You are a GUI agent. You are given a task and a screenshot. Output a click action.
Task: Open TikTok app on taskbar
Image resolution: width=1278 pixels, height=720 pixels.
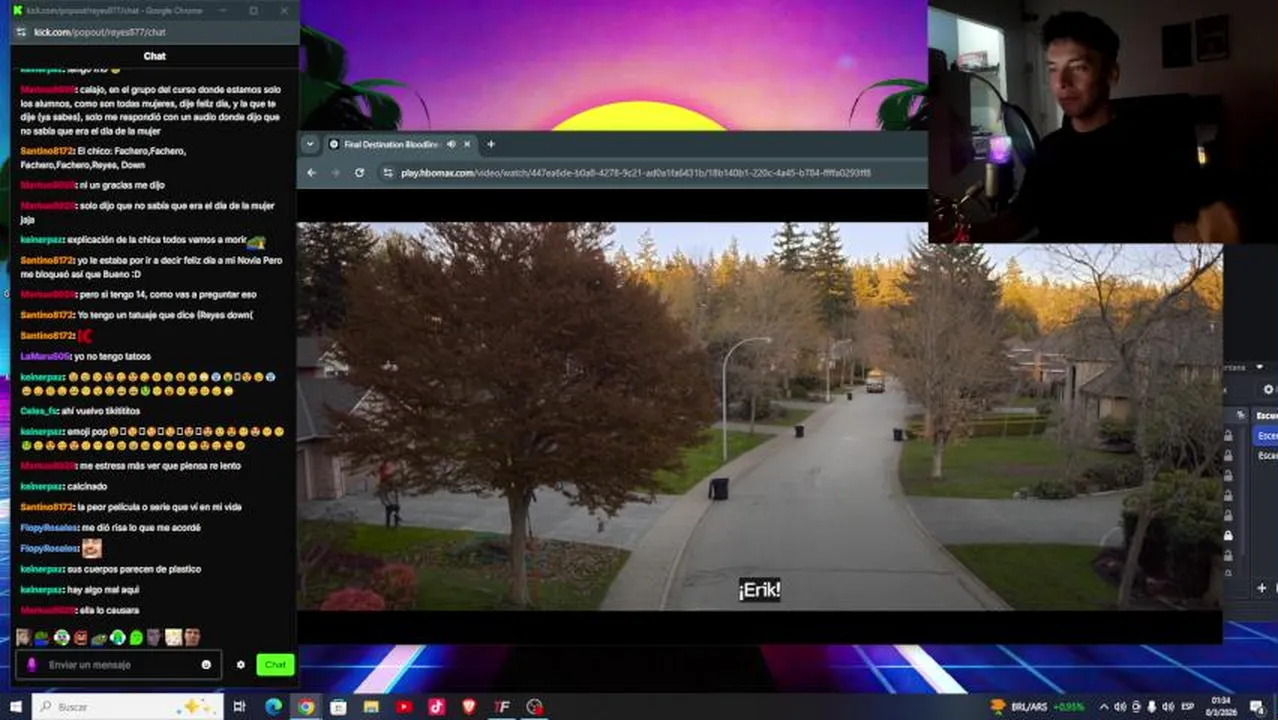[x=436, y=707]
